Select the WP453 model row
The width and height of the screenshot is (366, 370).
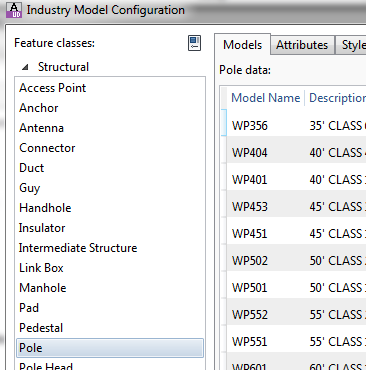(x=296, y=207)
